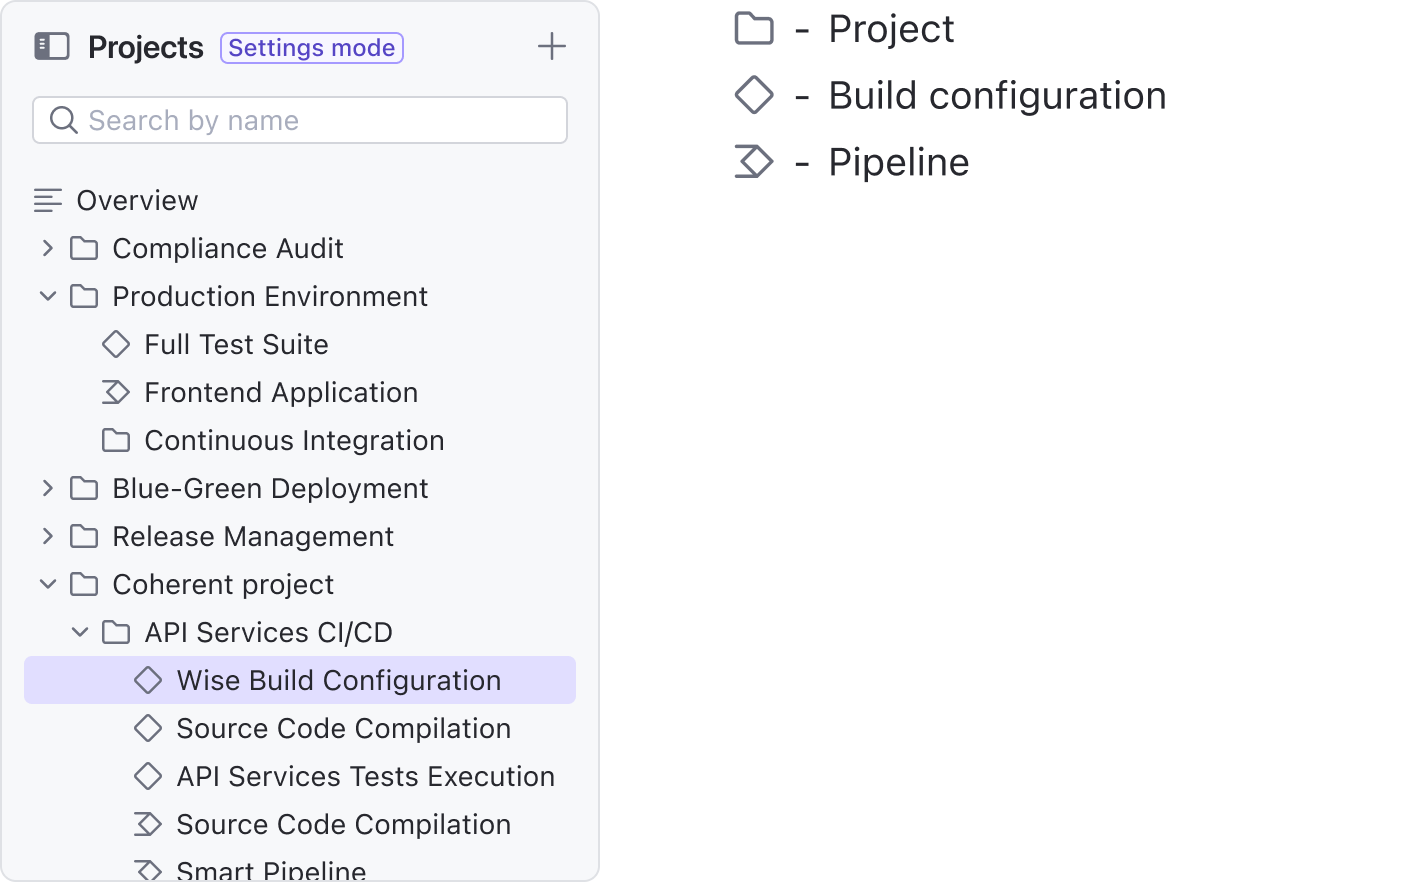Open Full Test Suite build configuration
Viewport: 1412px width, 882px height.
(x=236, y=344)
